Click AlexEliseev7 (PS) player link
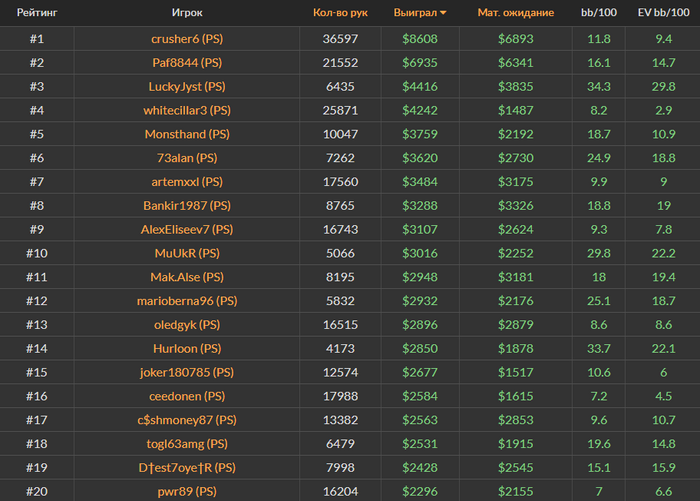 [x=187, y=229]
